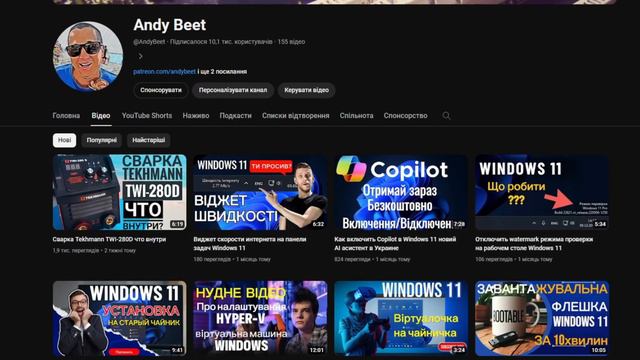Open the Завантажувальна флешка Windows 11 thumbnail
Image resolution: width=640 pixels, height=360 pixels.
pos(542,318)
